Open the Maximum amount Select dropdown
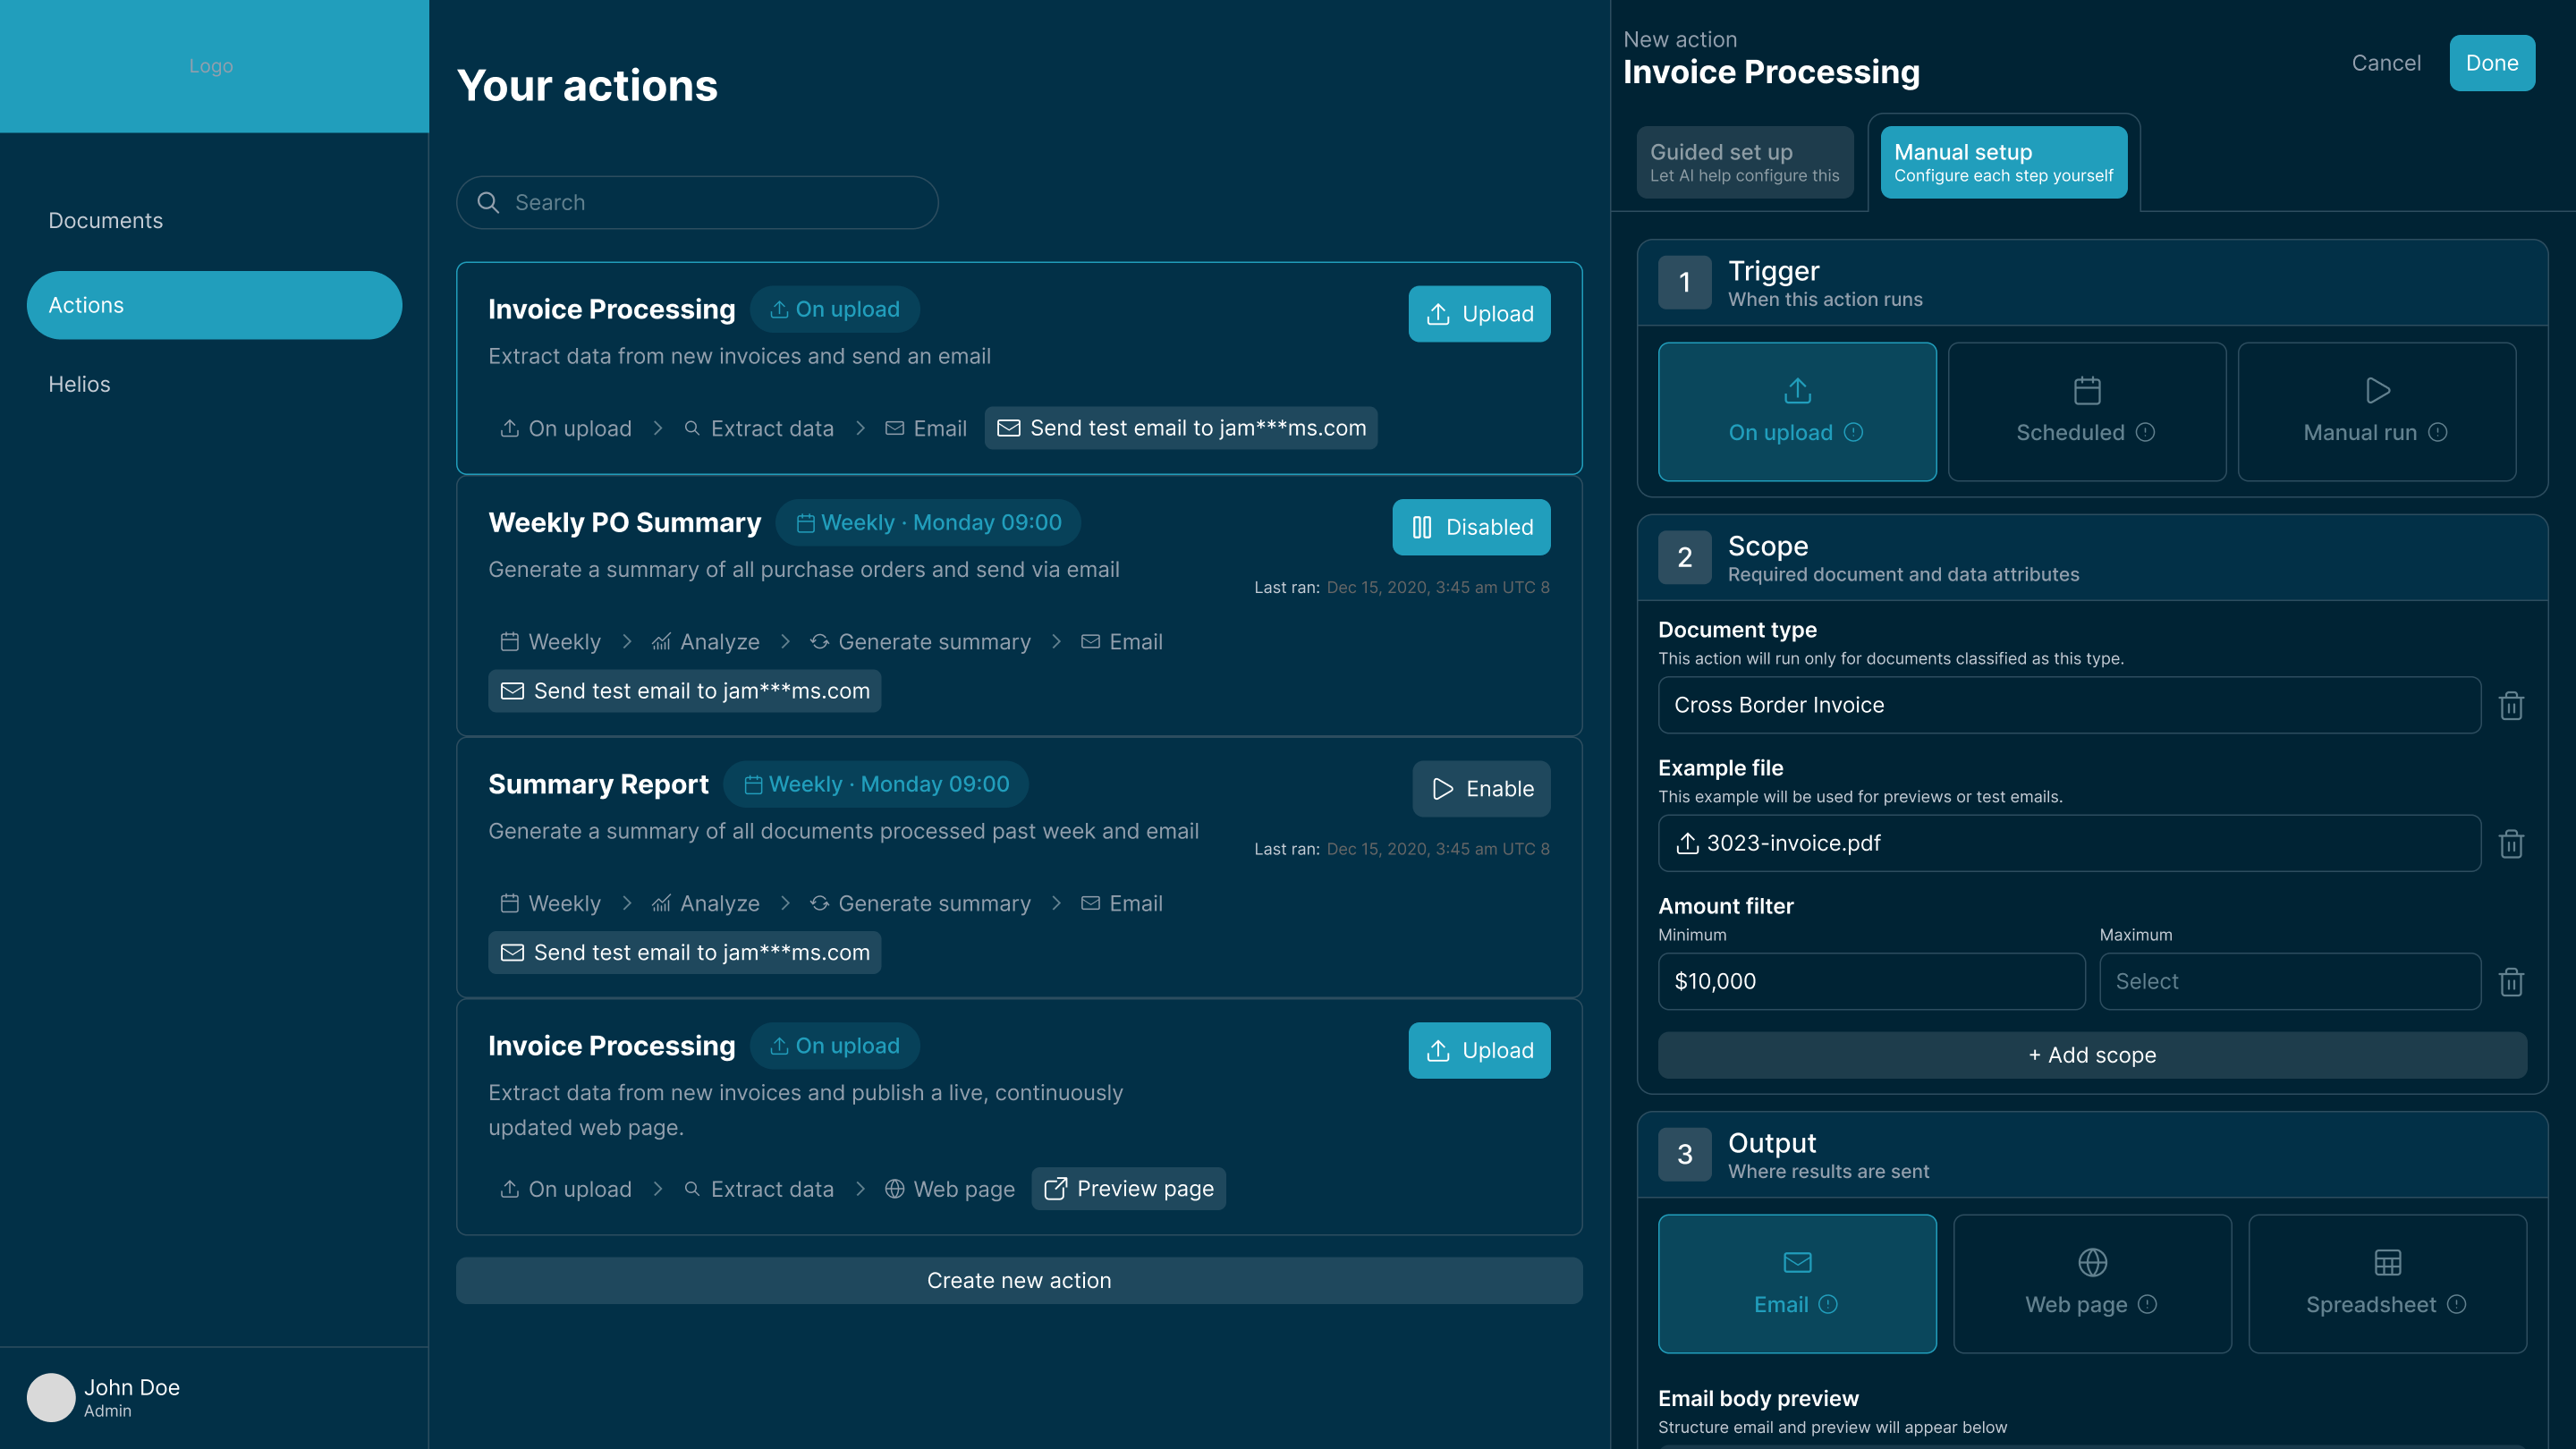The width and height of the screenshot is (2576, 1449). tap(2289, 981)
